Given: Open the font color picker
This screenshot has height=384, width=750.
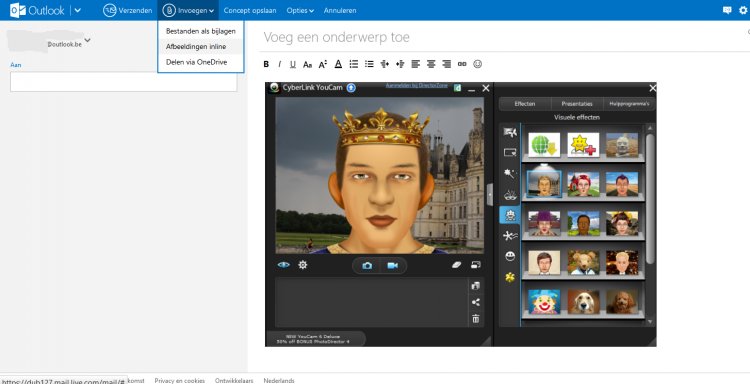Looking at the screenshot, I should [338, 64].
